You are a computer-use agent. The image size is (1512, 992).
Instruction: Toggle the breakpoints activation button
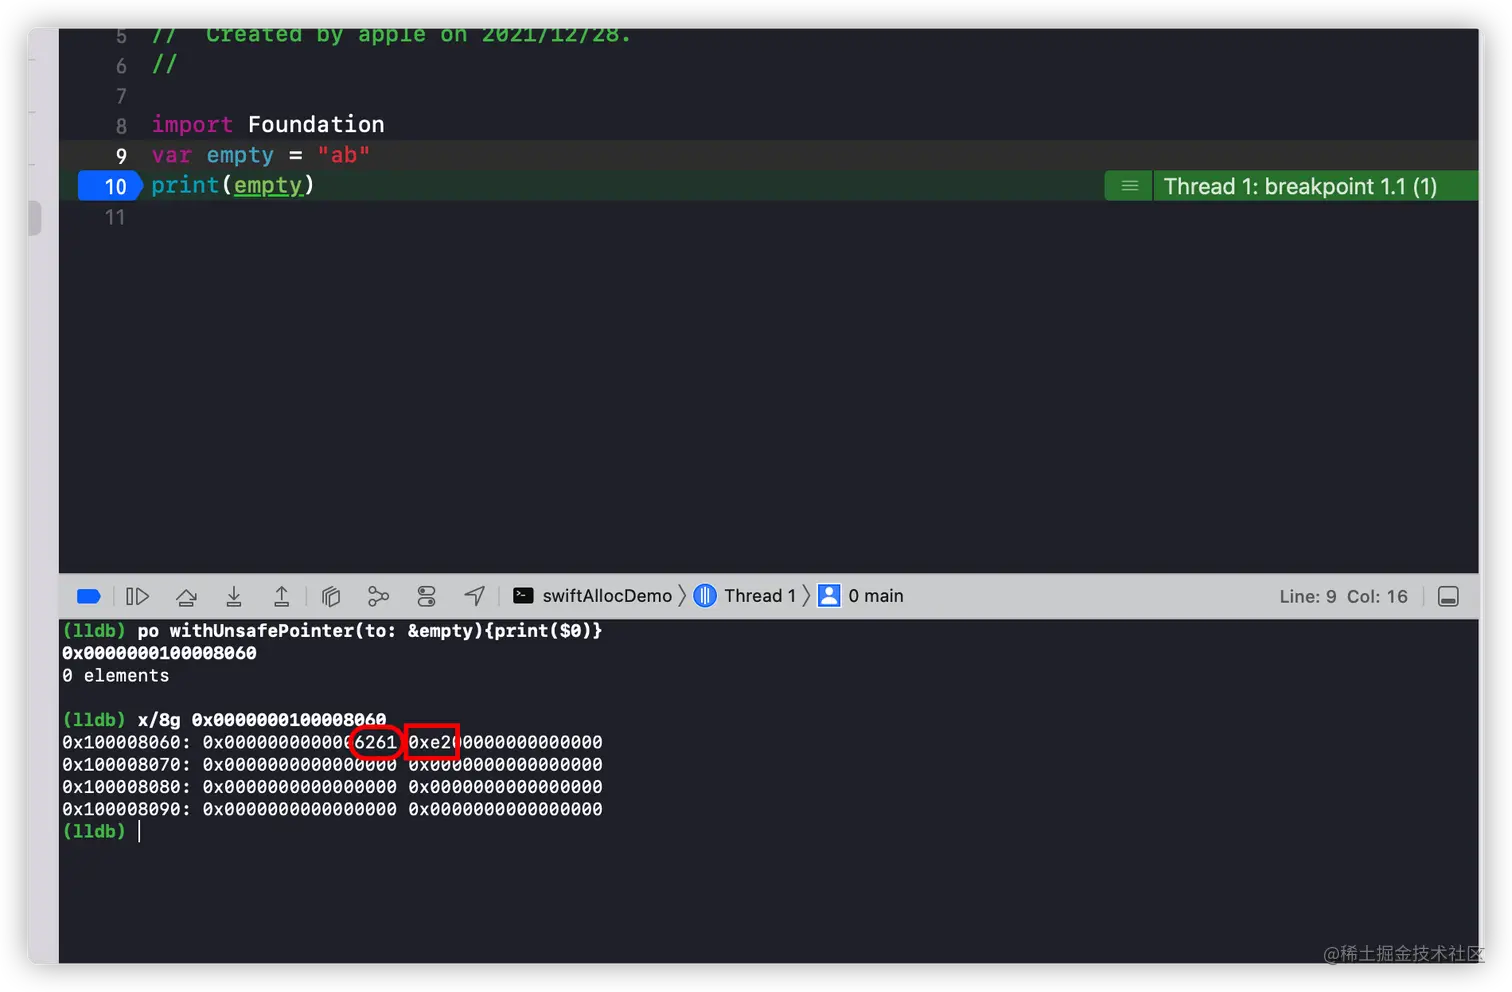coord(89,597)
